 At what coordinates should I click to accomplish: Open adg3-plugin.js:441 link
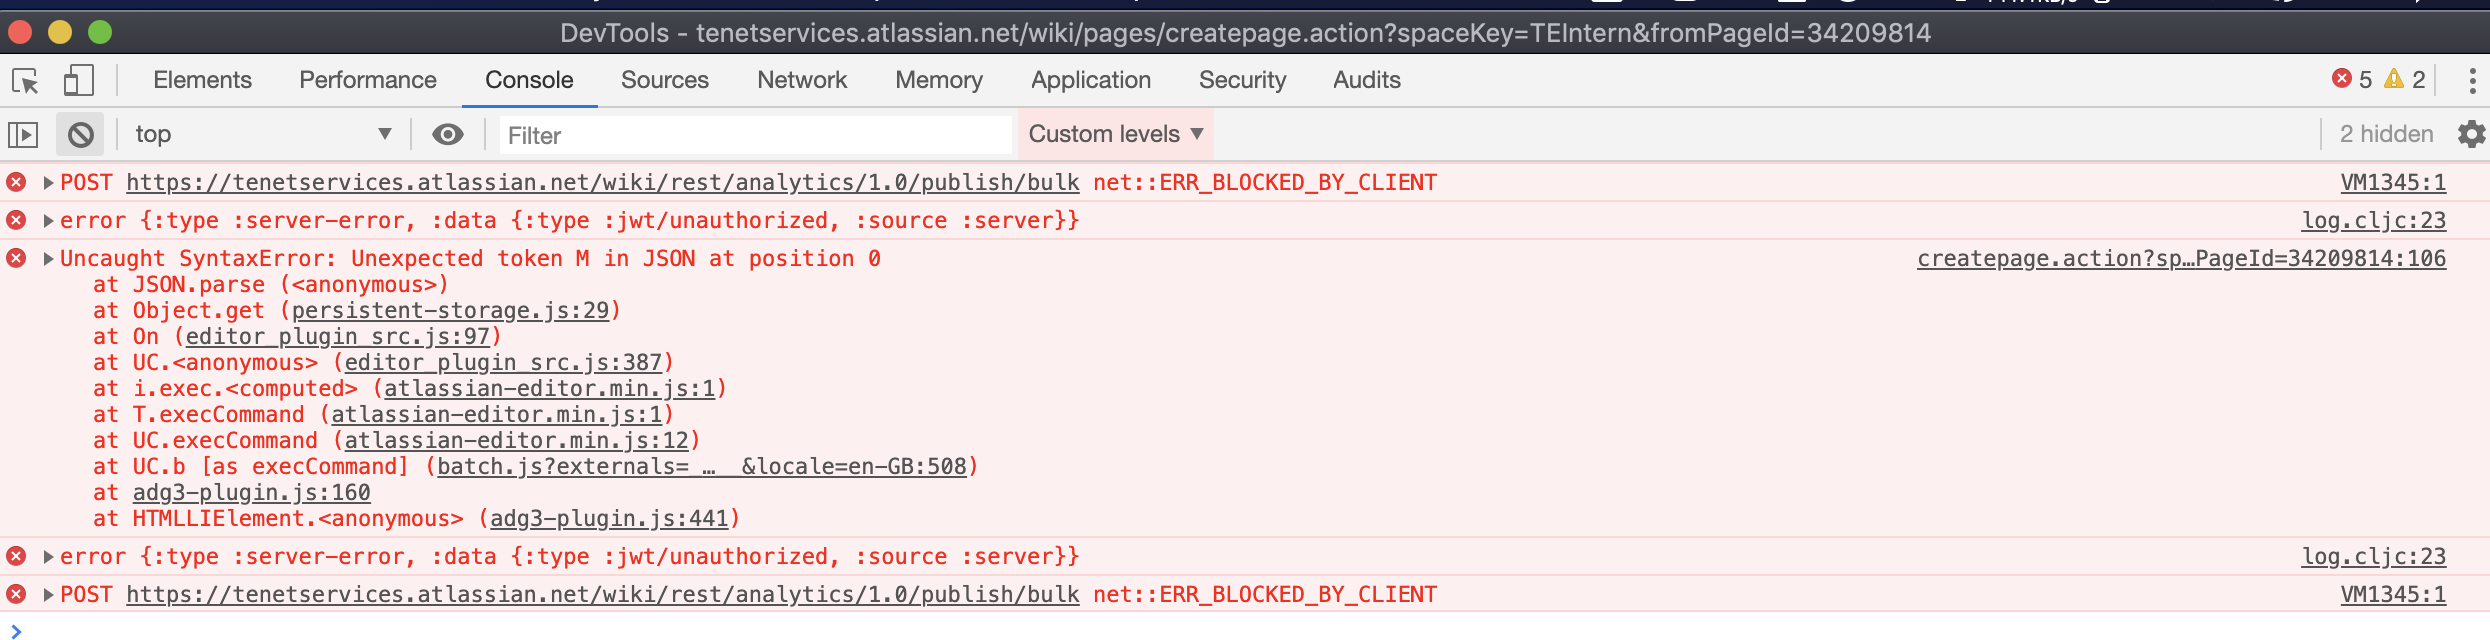coord(609,519)
